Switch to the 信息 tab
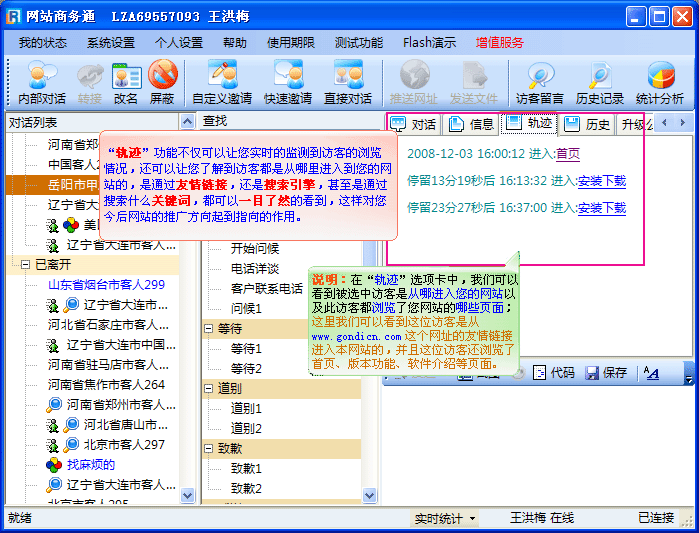 click(471, 124)
